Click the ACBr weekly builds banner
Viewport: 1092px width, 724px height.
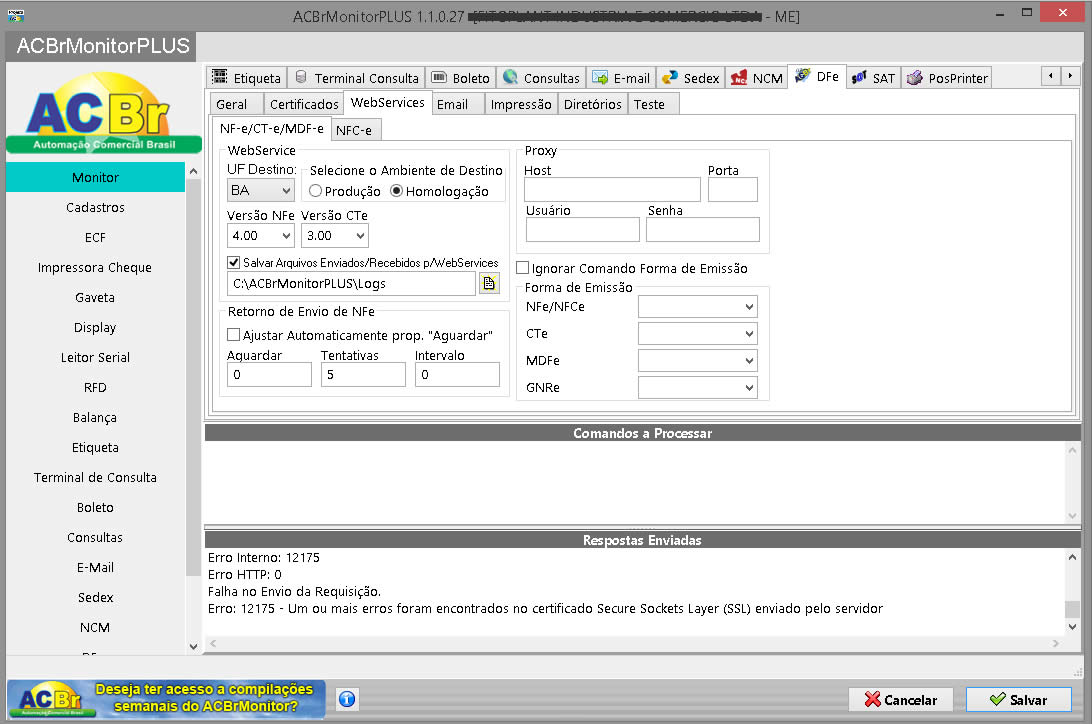click(x=166, y=699)
